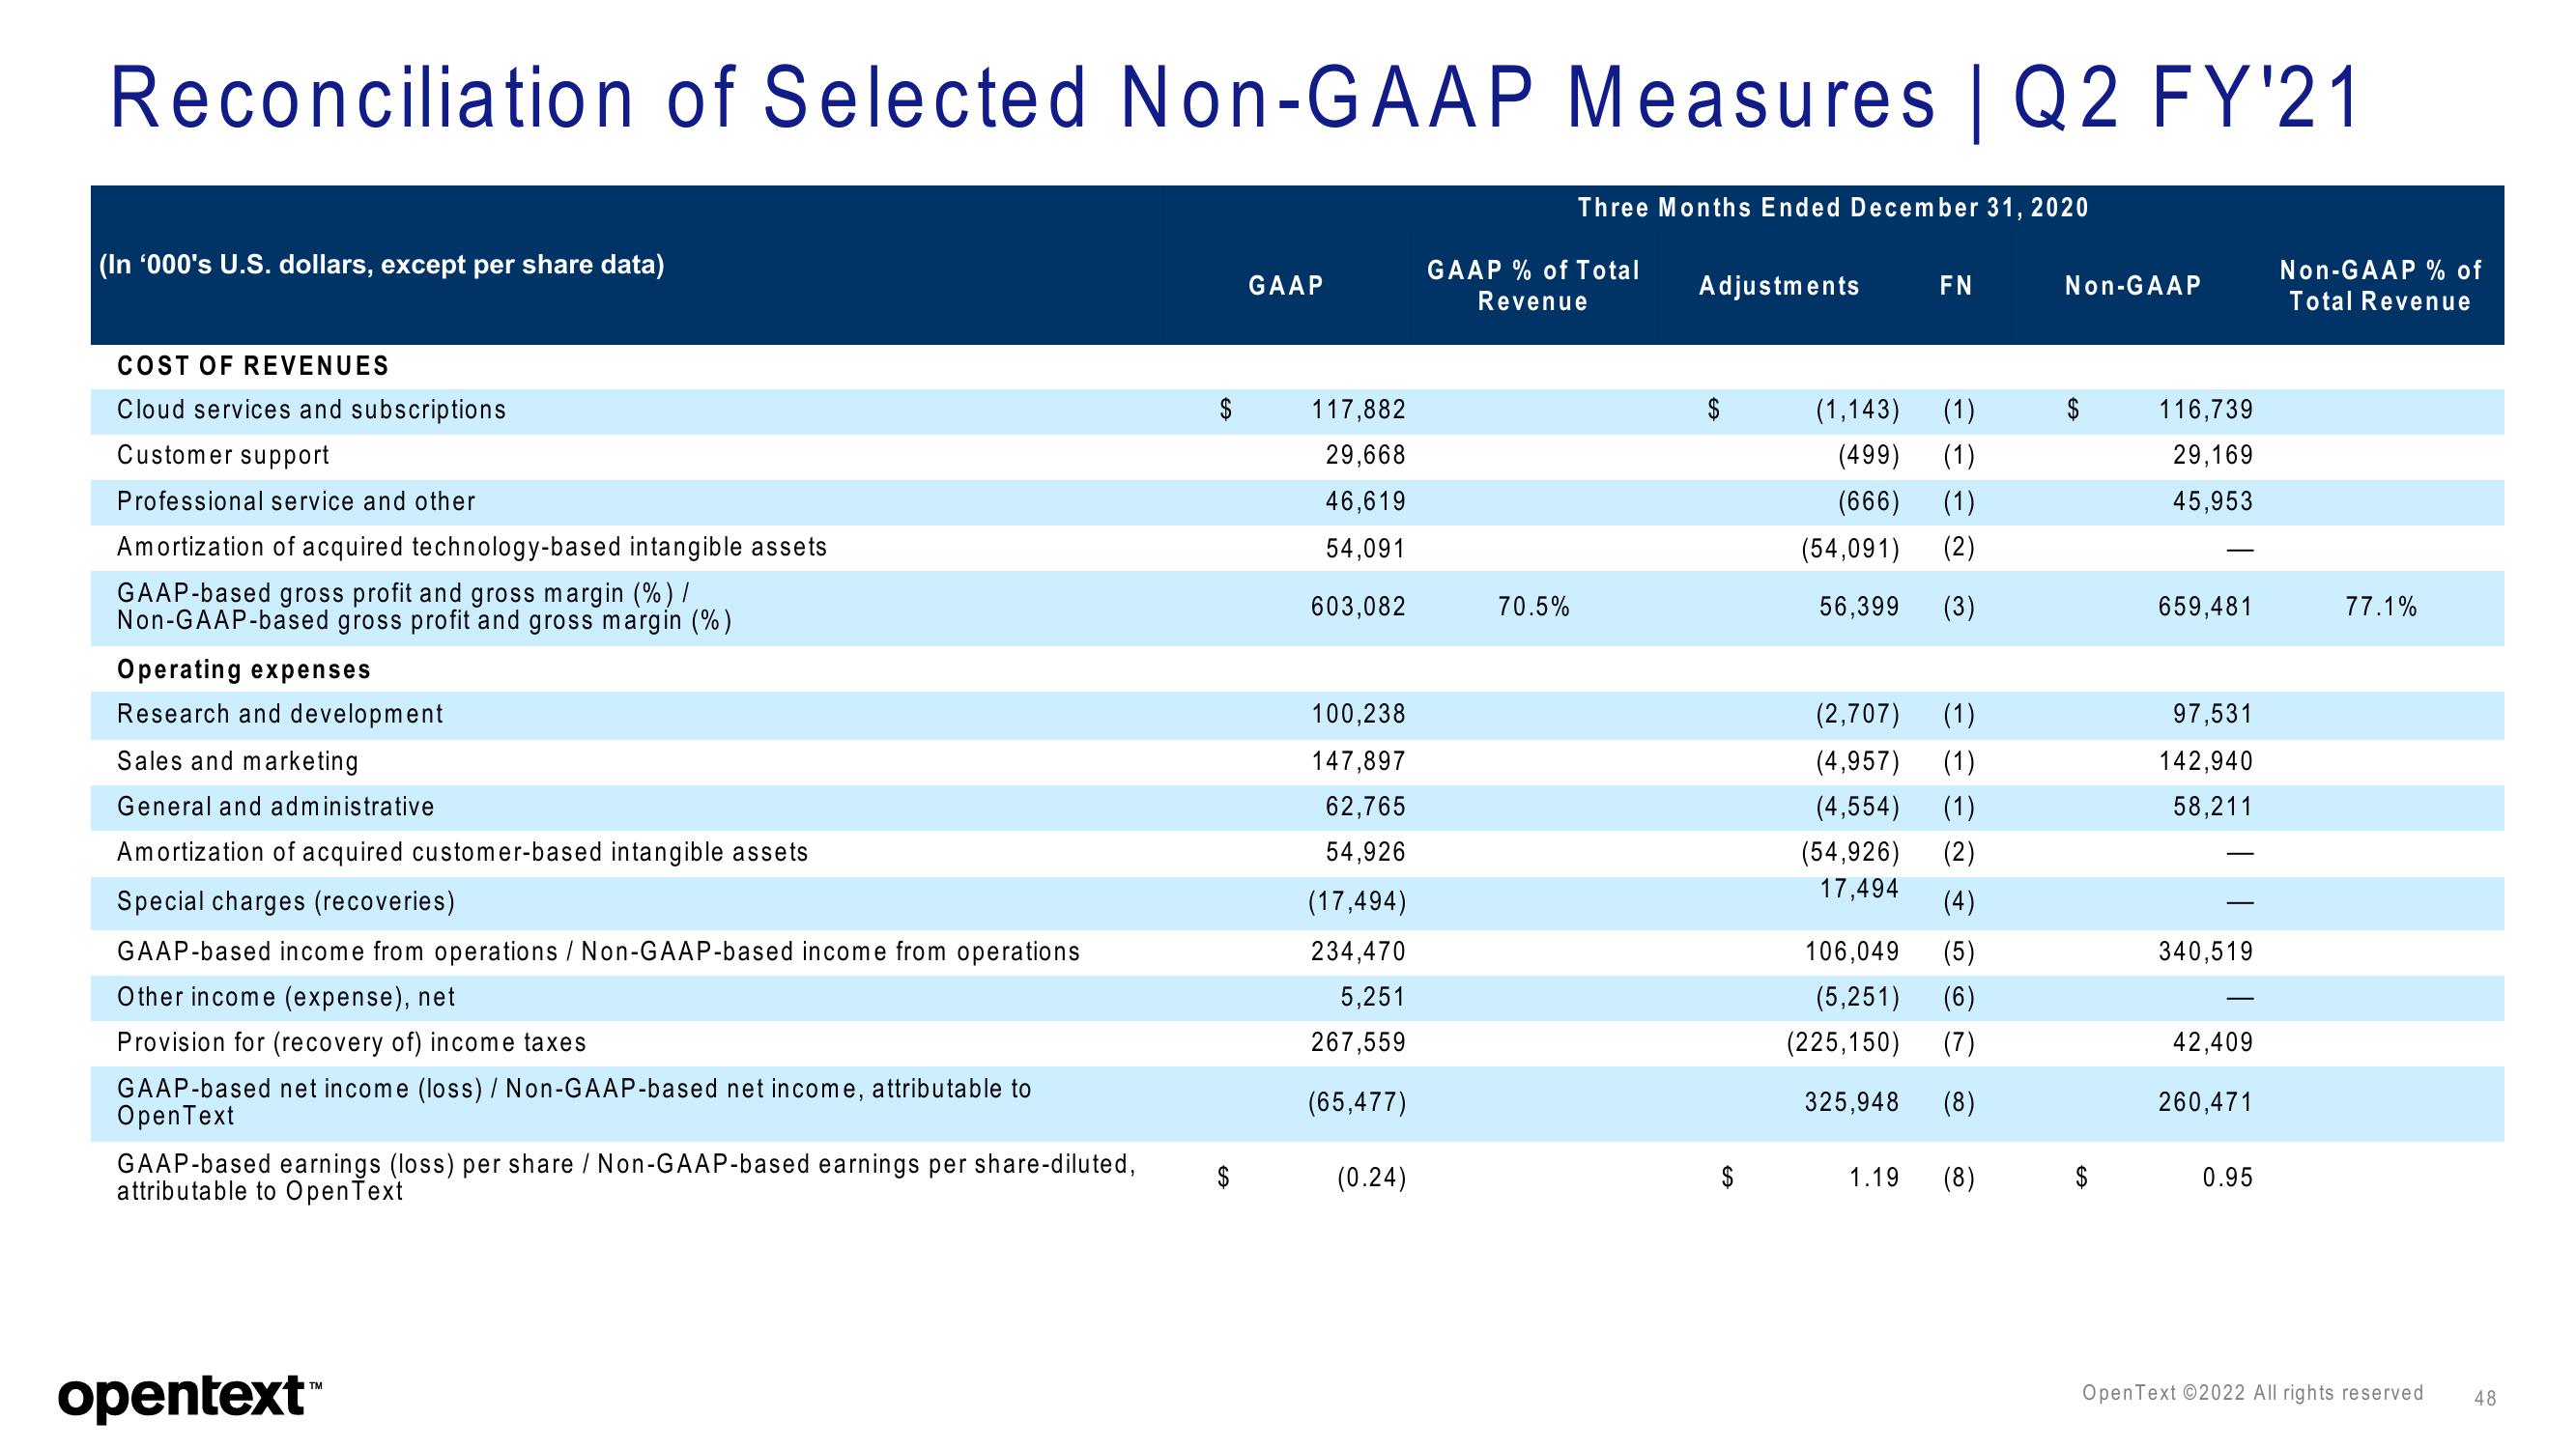This screenshot has height=1449, width=2576.
Task: Select 'Research and development' row label
Action: coord(280,714)
